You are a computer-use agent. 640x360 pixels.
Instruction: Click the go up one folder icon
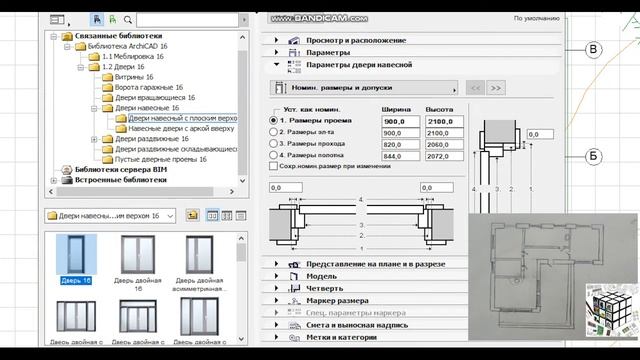click(x=192, y=215)
